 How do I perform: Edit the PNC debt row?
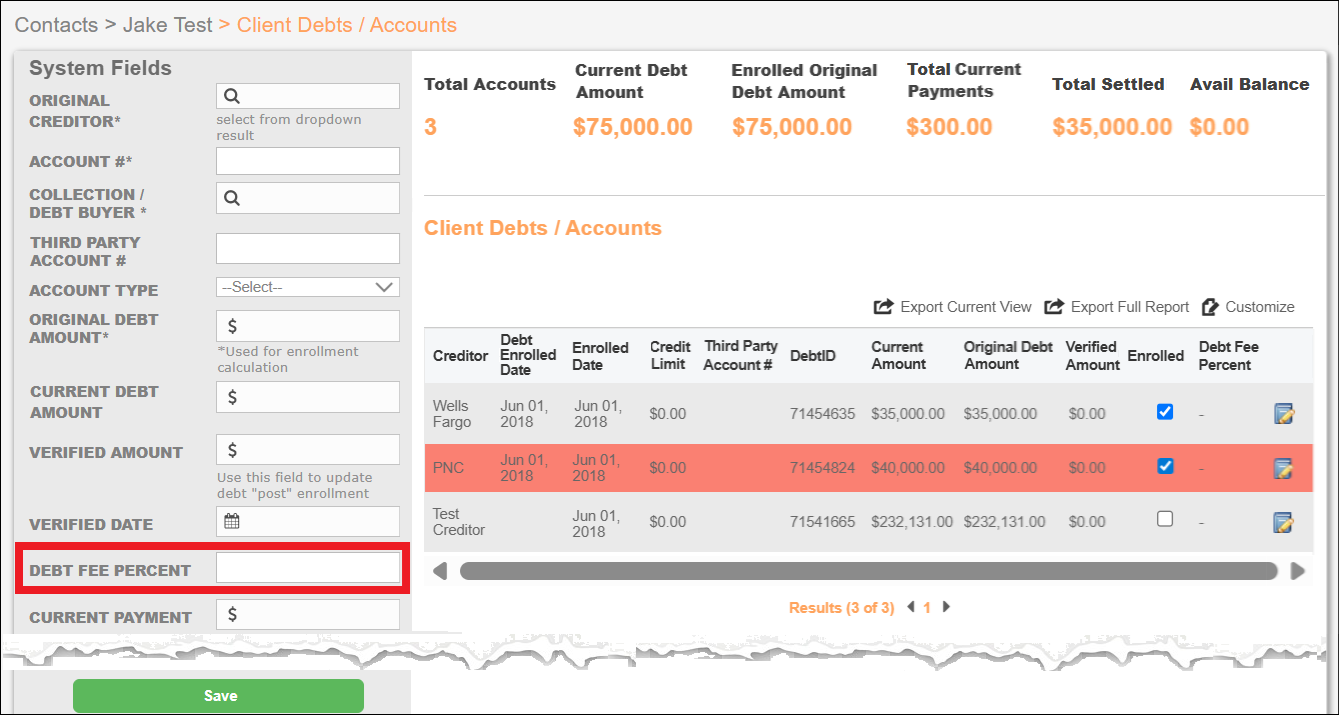click(x=1284, y=468)
